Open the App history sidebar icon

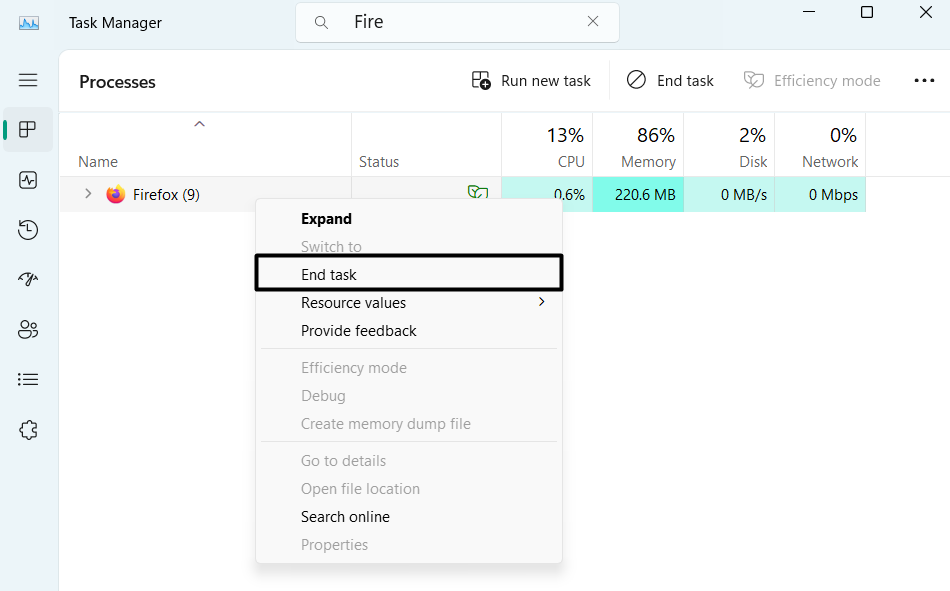[28, 230]
